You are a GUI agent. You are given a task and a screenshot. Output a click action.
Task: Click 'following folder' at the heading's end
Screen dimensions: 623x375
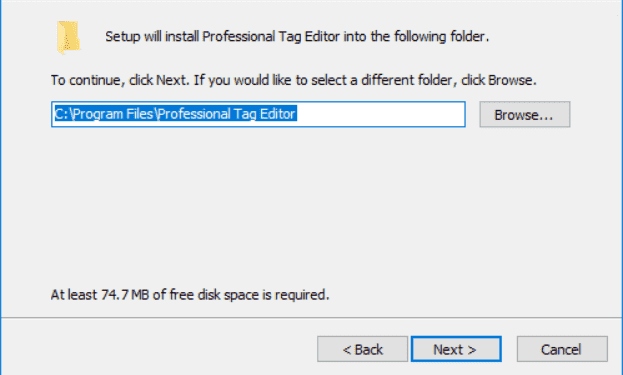tap(440, 37)
